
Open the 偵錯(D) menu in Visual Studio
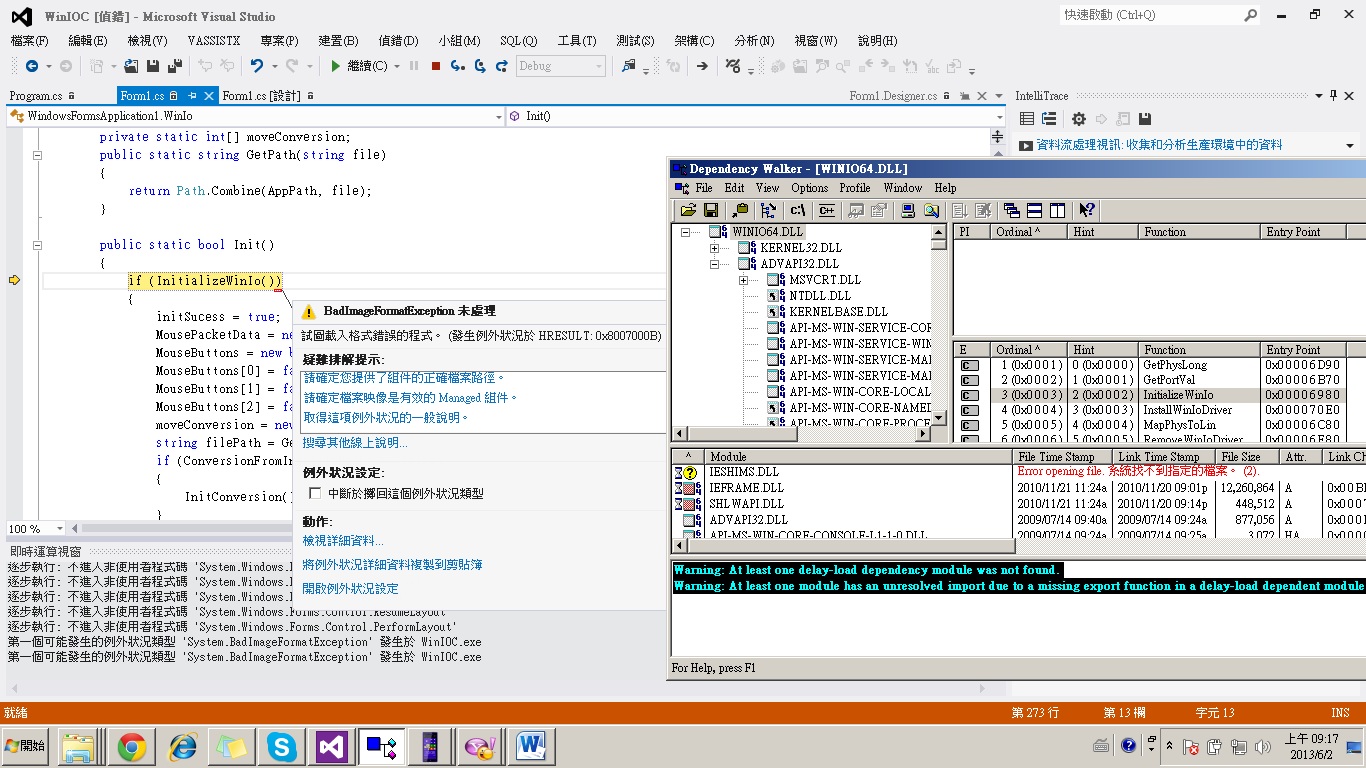(x=398, y=41)
